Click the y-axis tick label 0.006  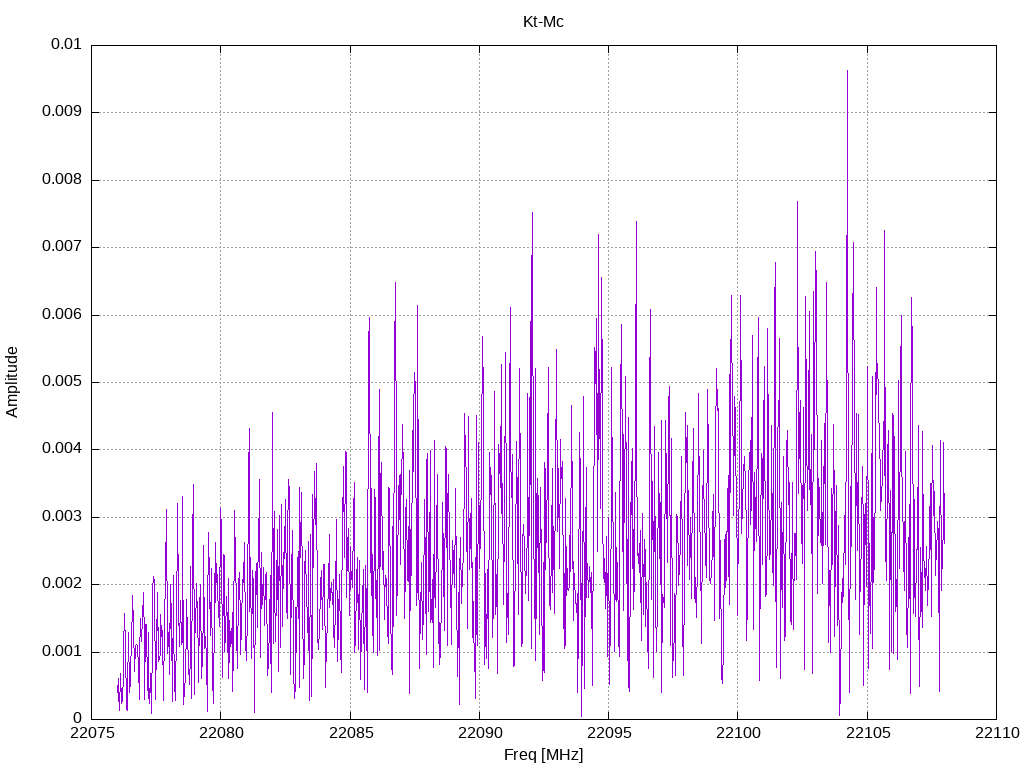pos(61,315)
